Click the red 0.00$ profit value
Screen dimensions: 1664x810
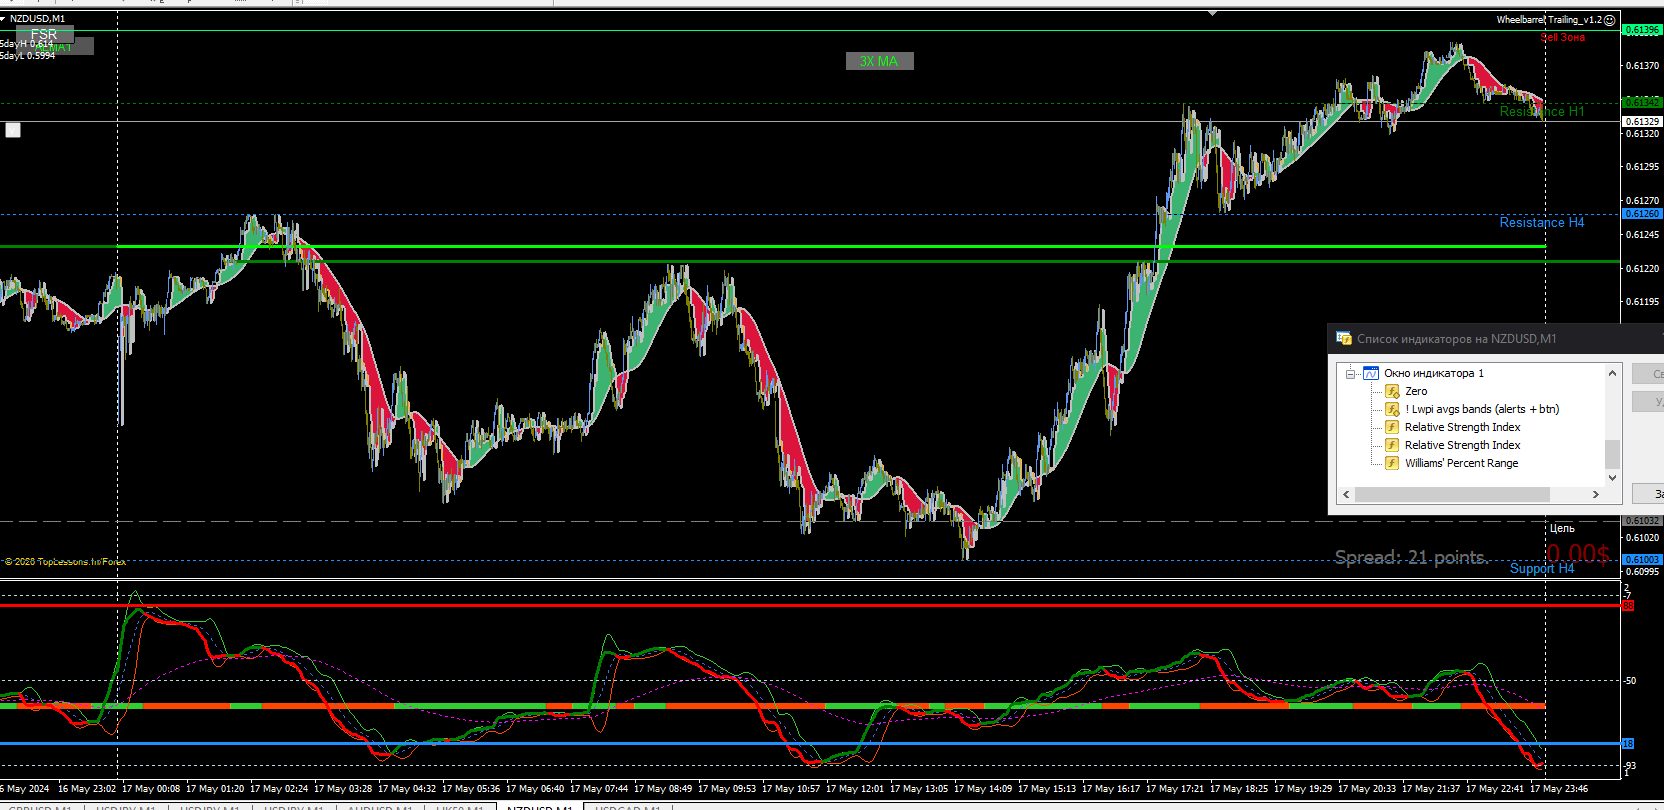click(x=1578, y=554)
